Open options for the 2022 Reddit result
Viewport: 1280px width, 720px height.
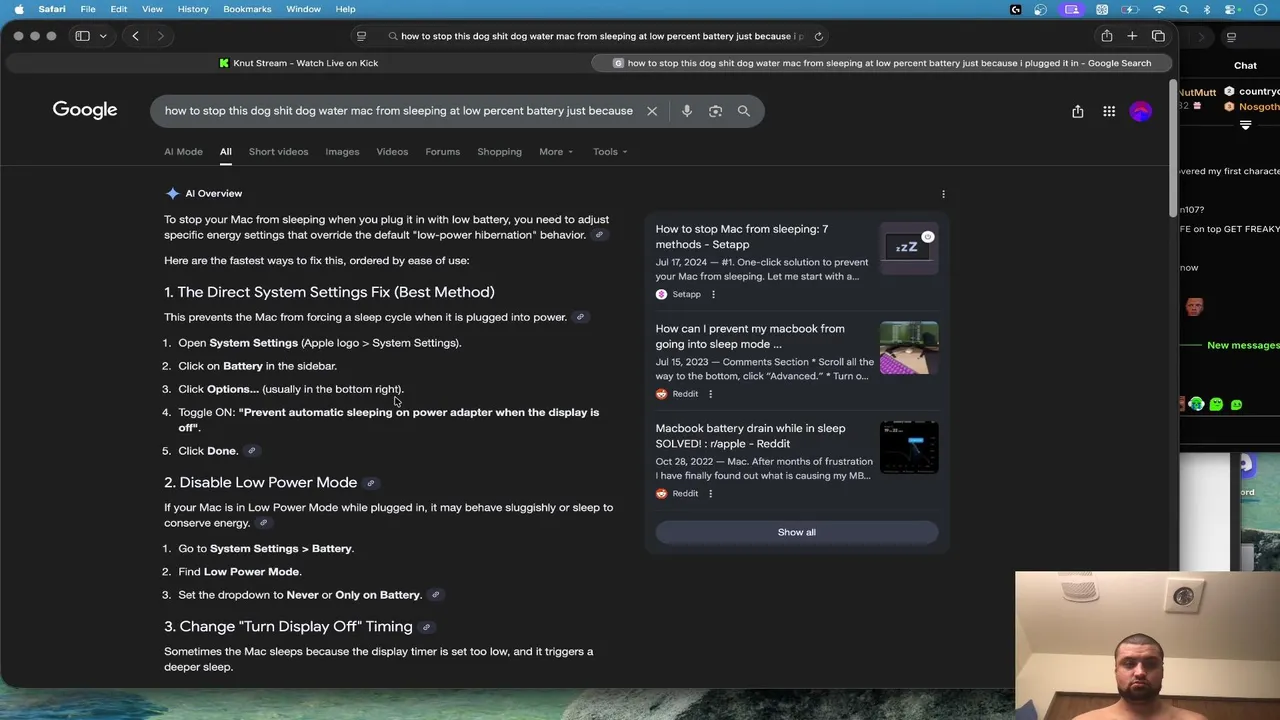click(x=710, y=493)
